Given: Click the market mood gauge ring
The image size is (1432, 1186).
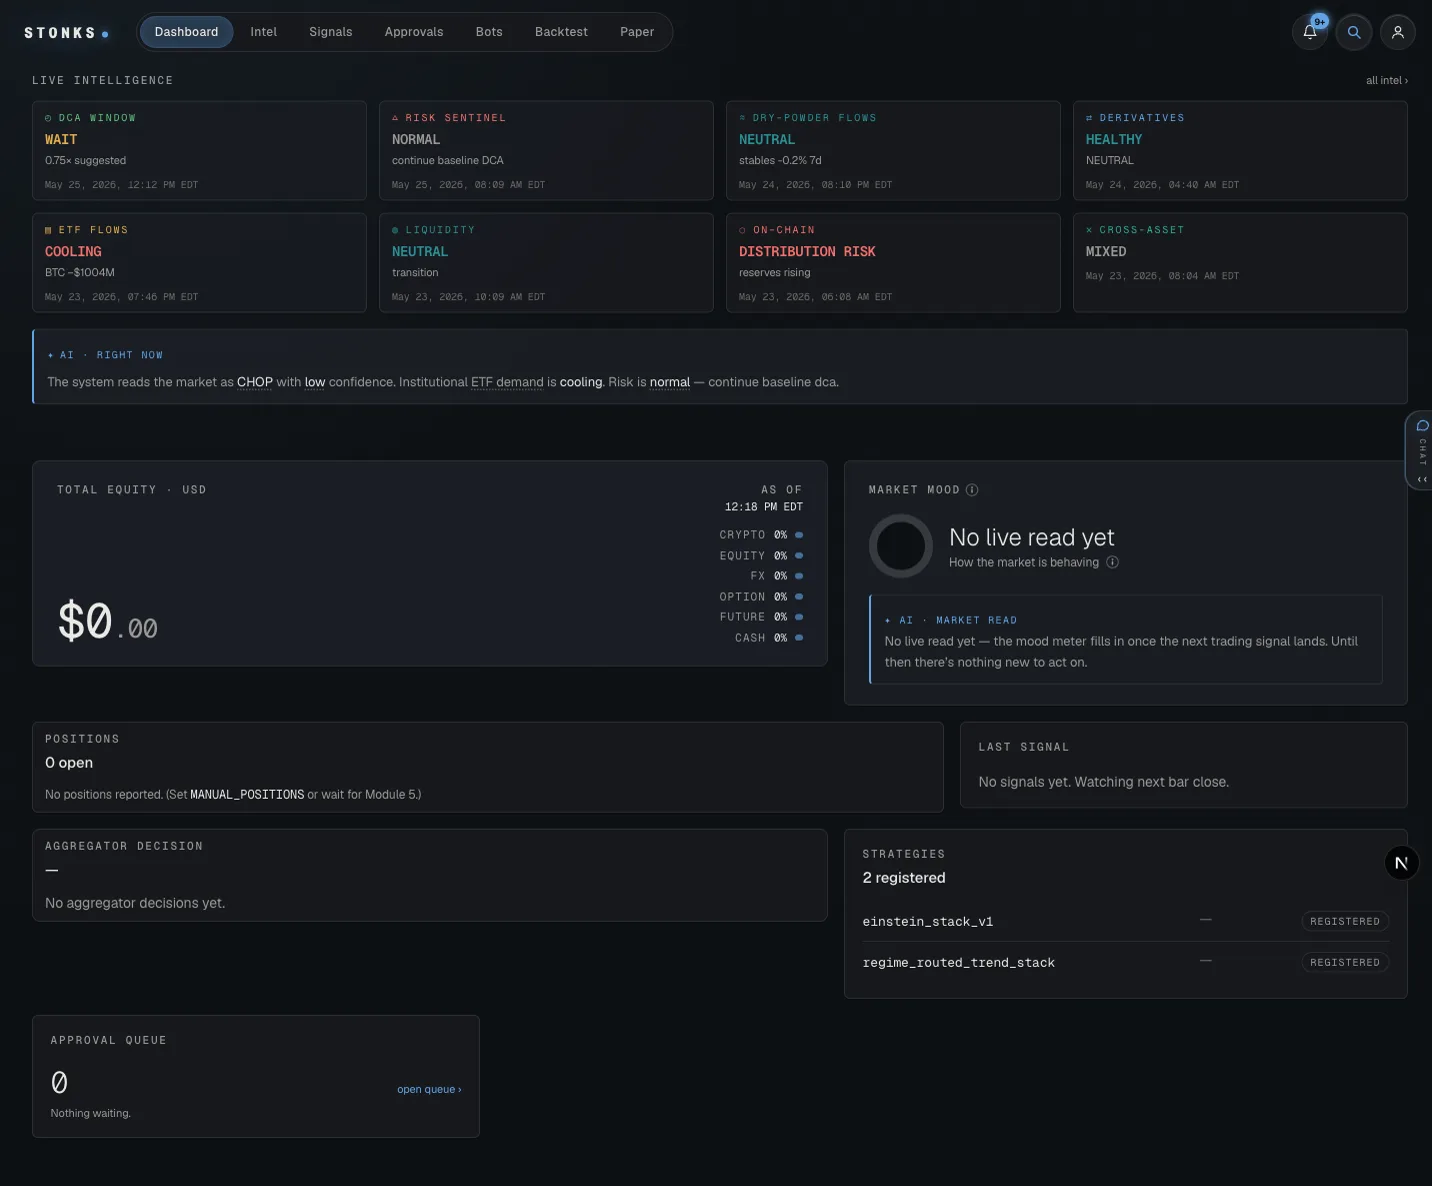Looking at the screenshot, I should coord(901,546).
